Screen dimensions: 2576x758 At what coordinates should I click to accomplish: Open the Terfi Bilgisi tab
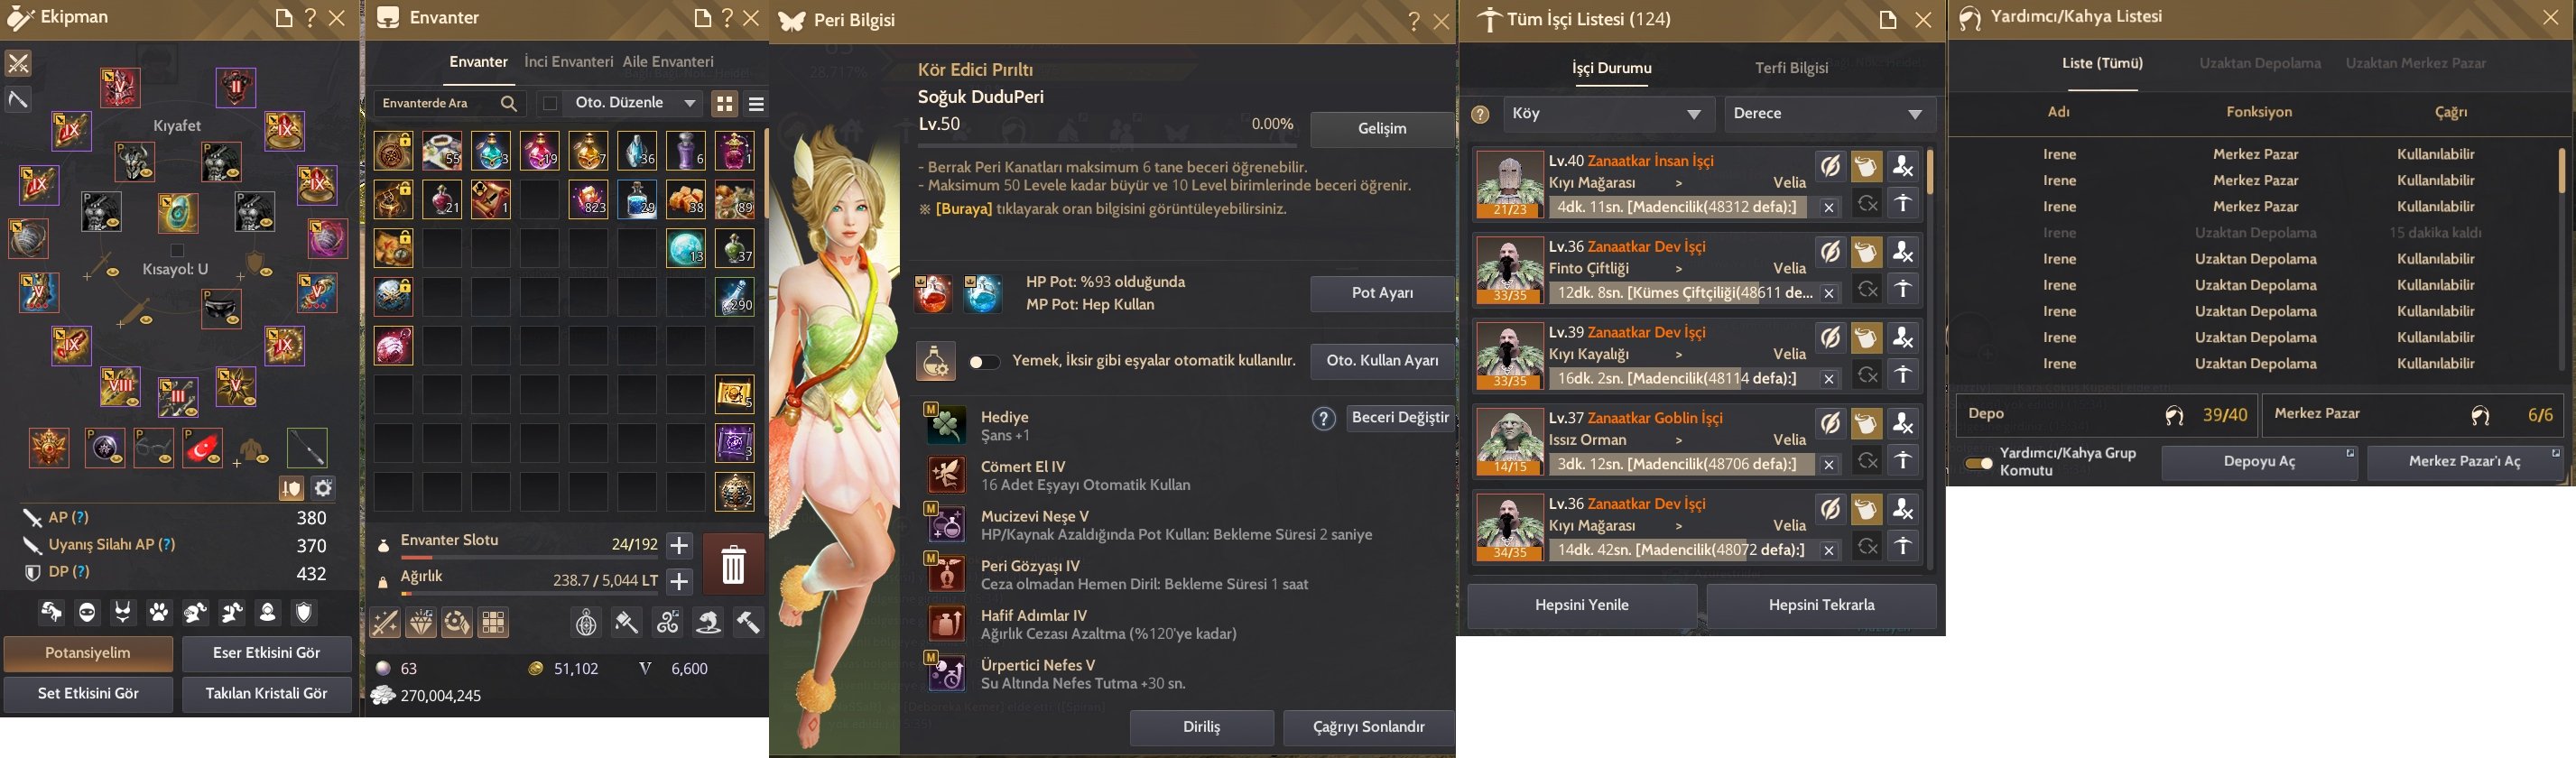coord(1792,68)
